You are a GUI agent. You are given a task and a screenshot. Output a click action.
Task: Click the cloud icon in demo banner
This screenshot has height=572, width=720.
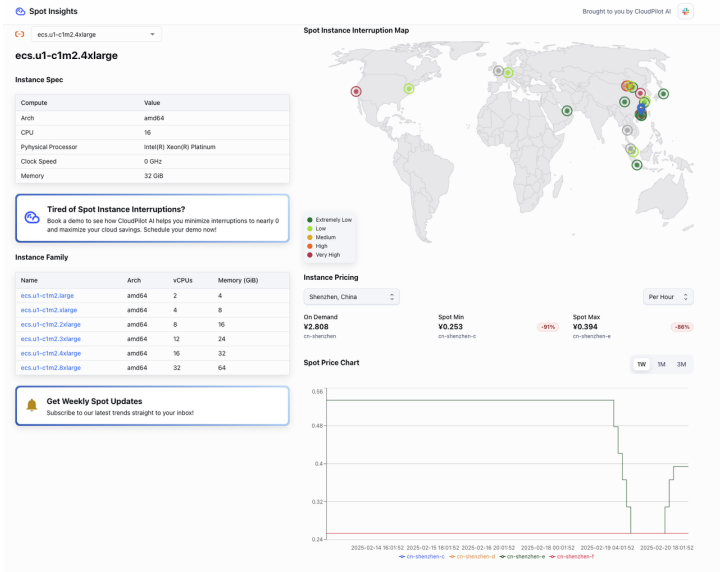point(32,216)
